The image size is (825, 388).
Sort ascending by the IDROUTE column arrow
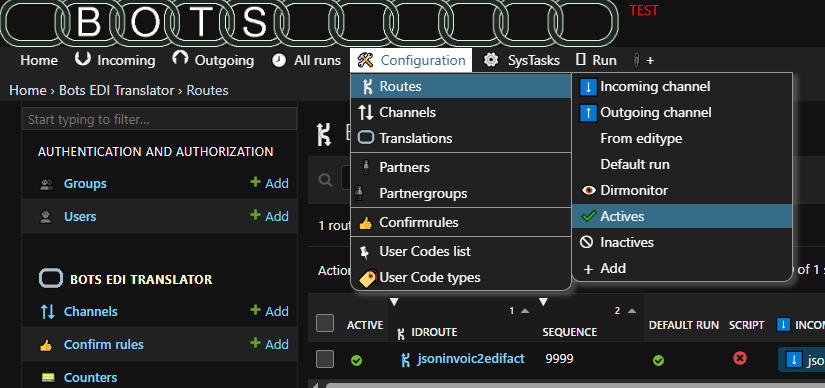[x=525, y=311]
